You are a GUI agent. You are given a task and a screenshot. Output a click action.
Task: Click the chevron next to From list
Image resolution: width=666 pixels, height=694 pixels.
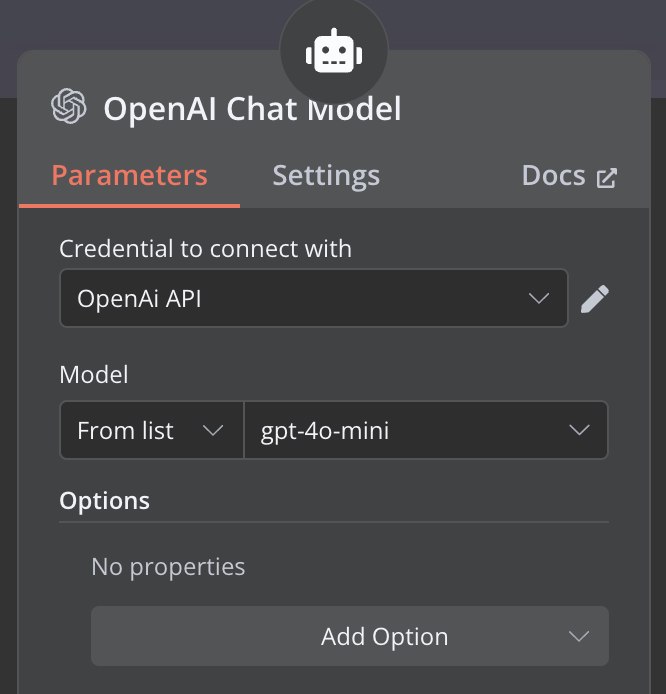tap(213, 430)
